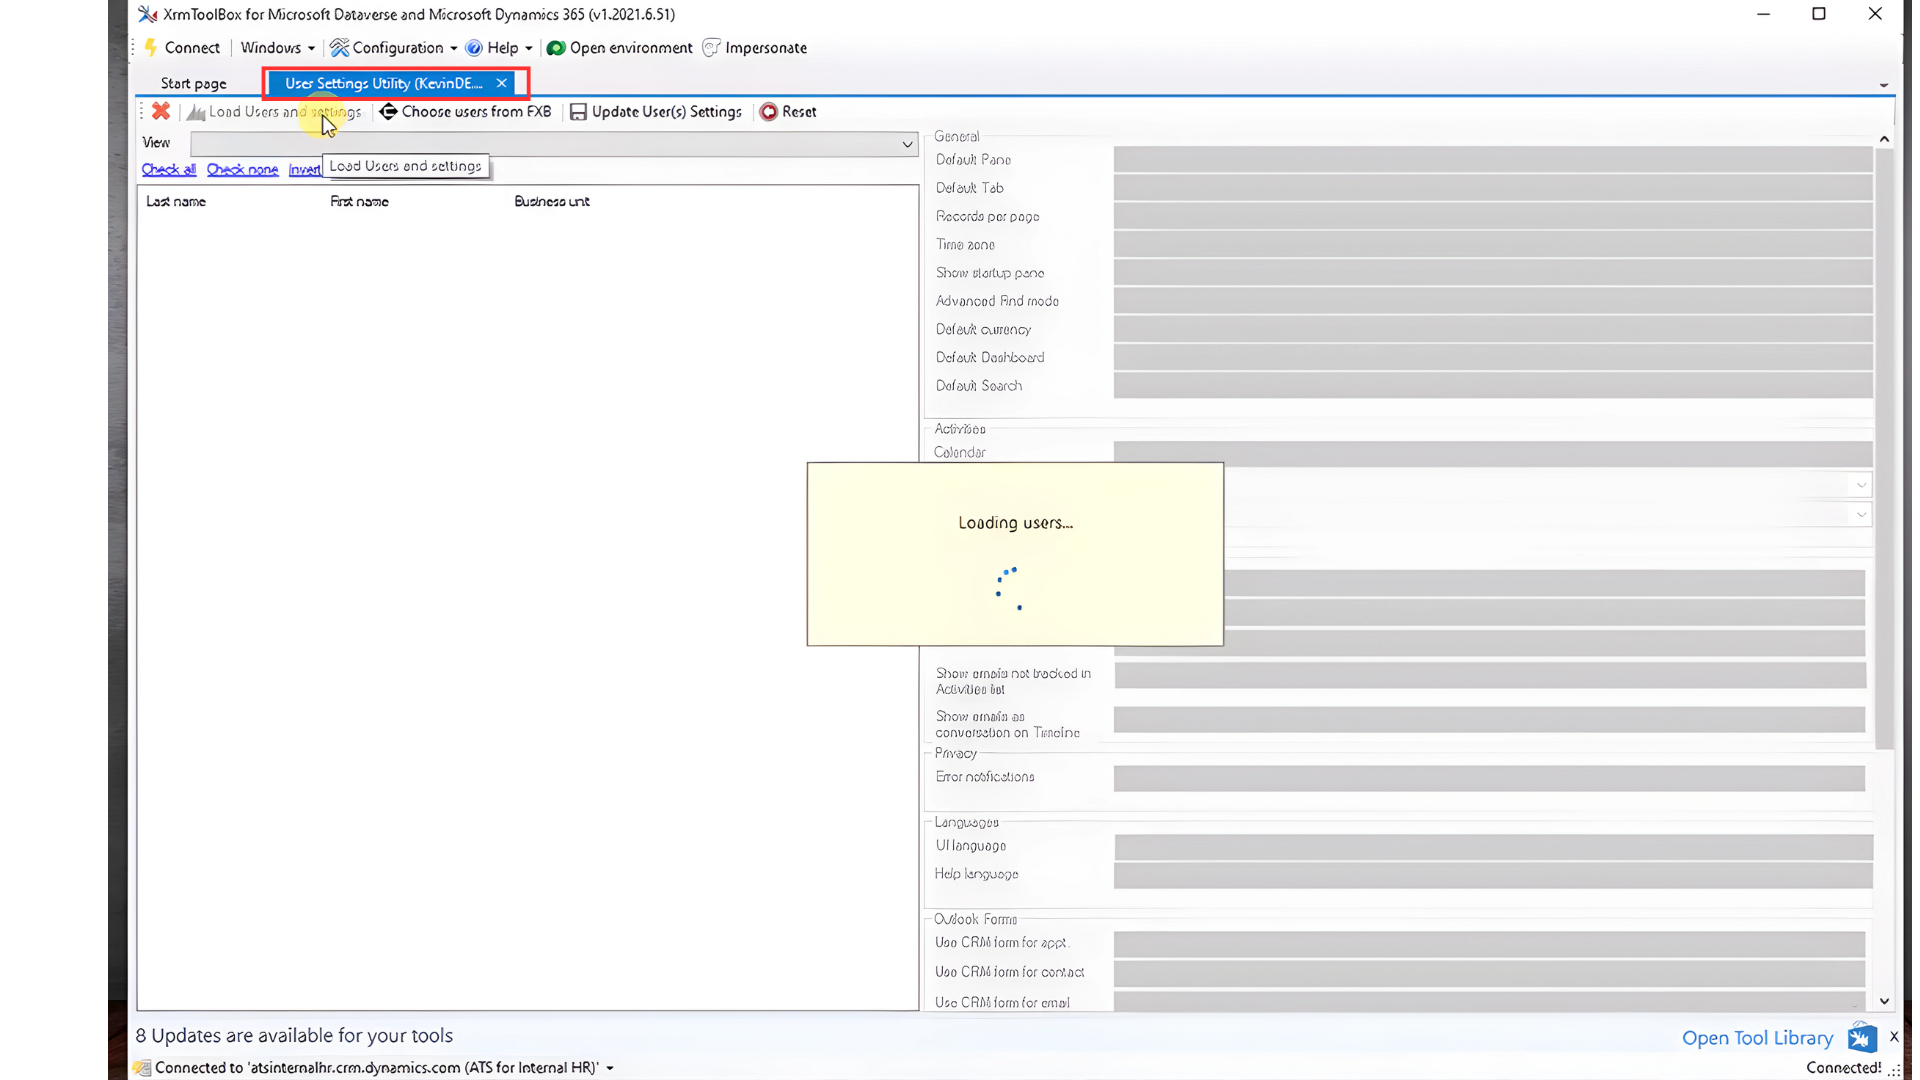Click Update User(s) Settings button
The height and width of the screenshot is (1080, 1920).
[x=656, y=111]
